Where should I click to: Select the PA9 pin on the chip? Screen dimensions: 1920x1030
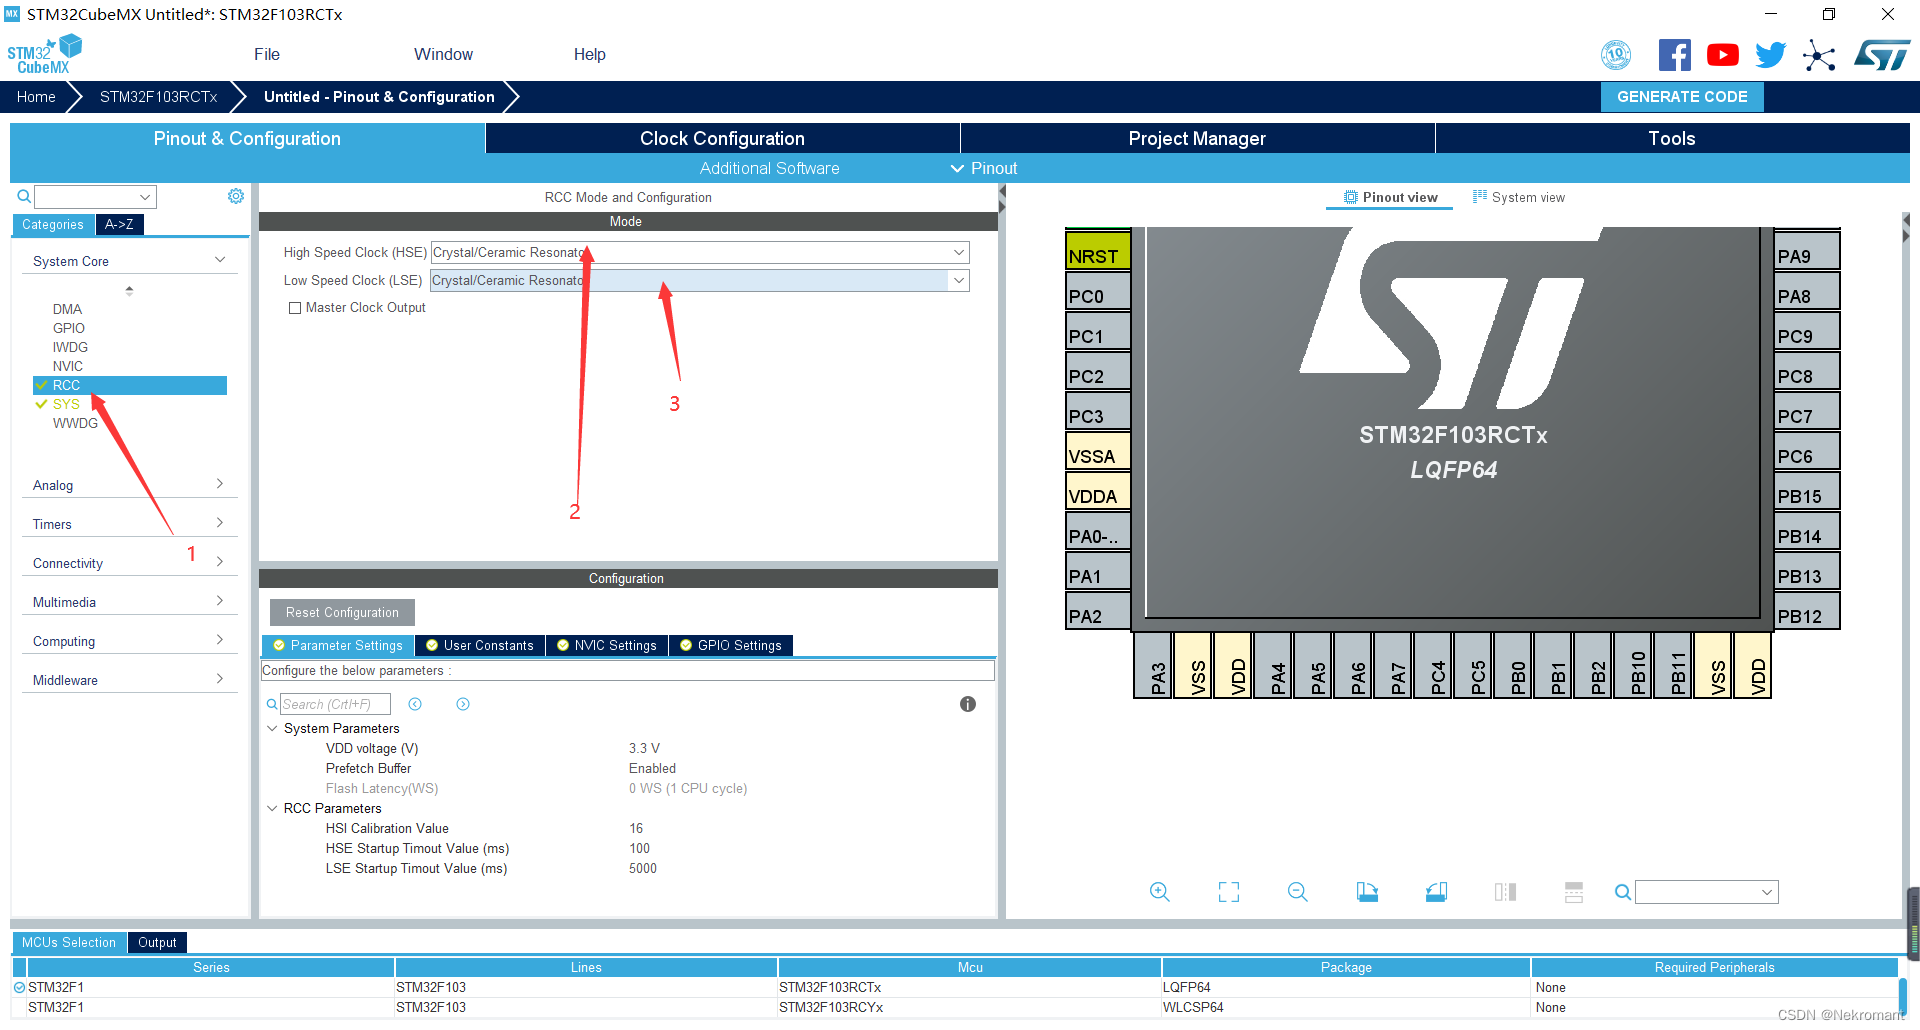(1807, 250)
